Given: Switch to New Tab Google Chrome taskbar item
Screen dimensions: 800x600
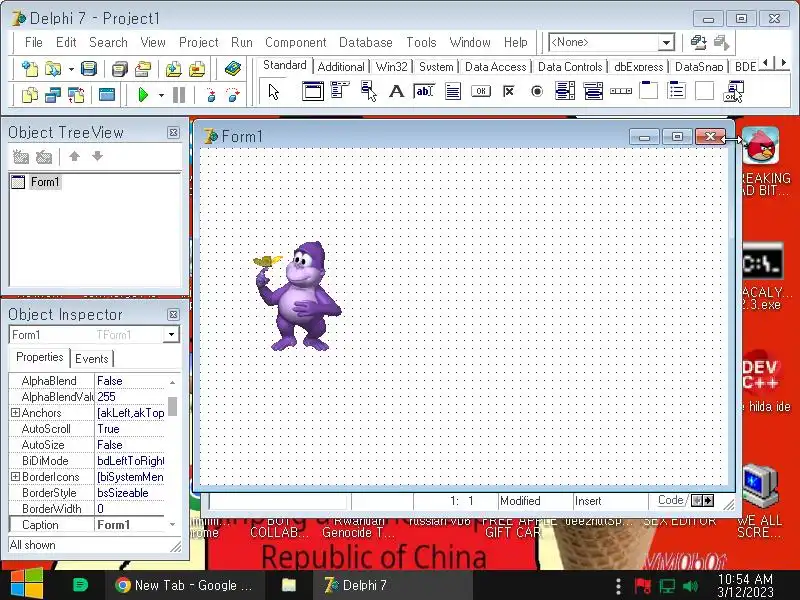Looking at the screenshot, I should (184, 585).
